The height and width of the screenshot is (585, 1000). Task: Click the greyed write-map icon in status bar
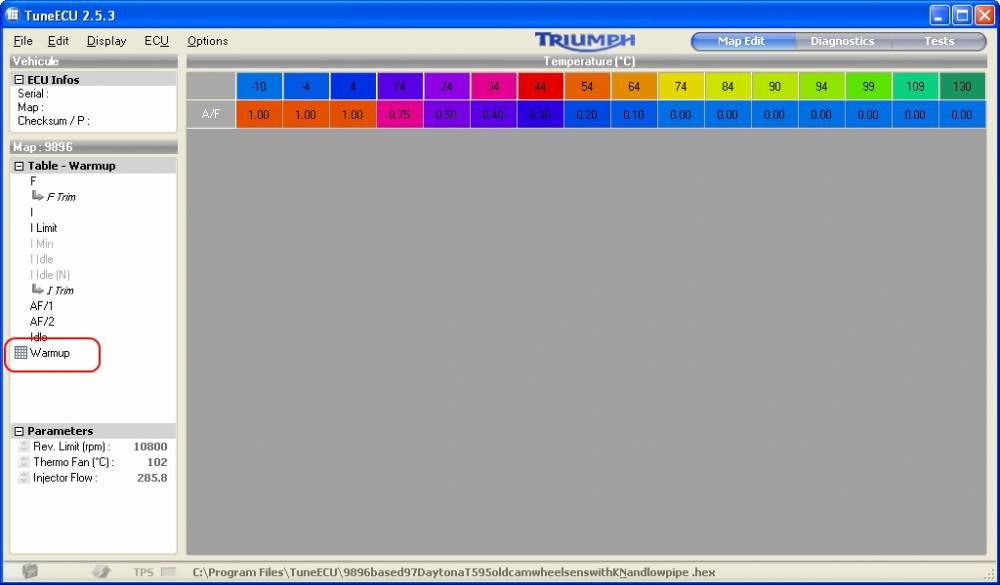(x=100, y=572)
